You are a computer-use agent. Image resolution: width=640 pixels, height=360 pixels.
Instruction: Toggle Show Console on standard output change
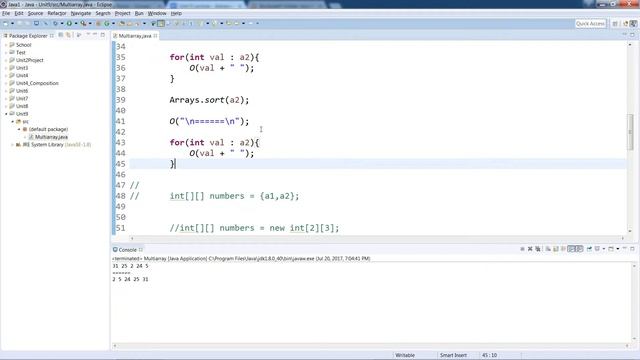point(571,249)
